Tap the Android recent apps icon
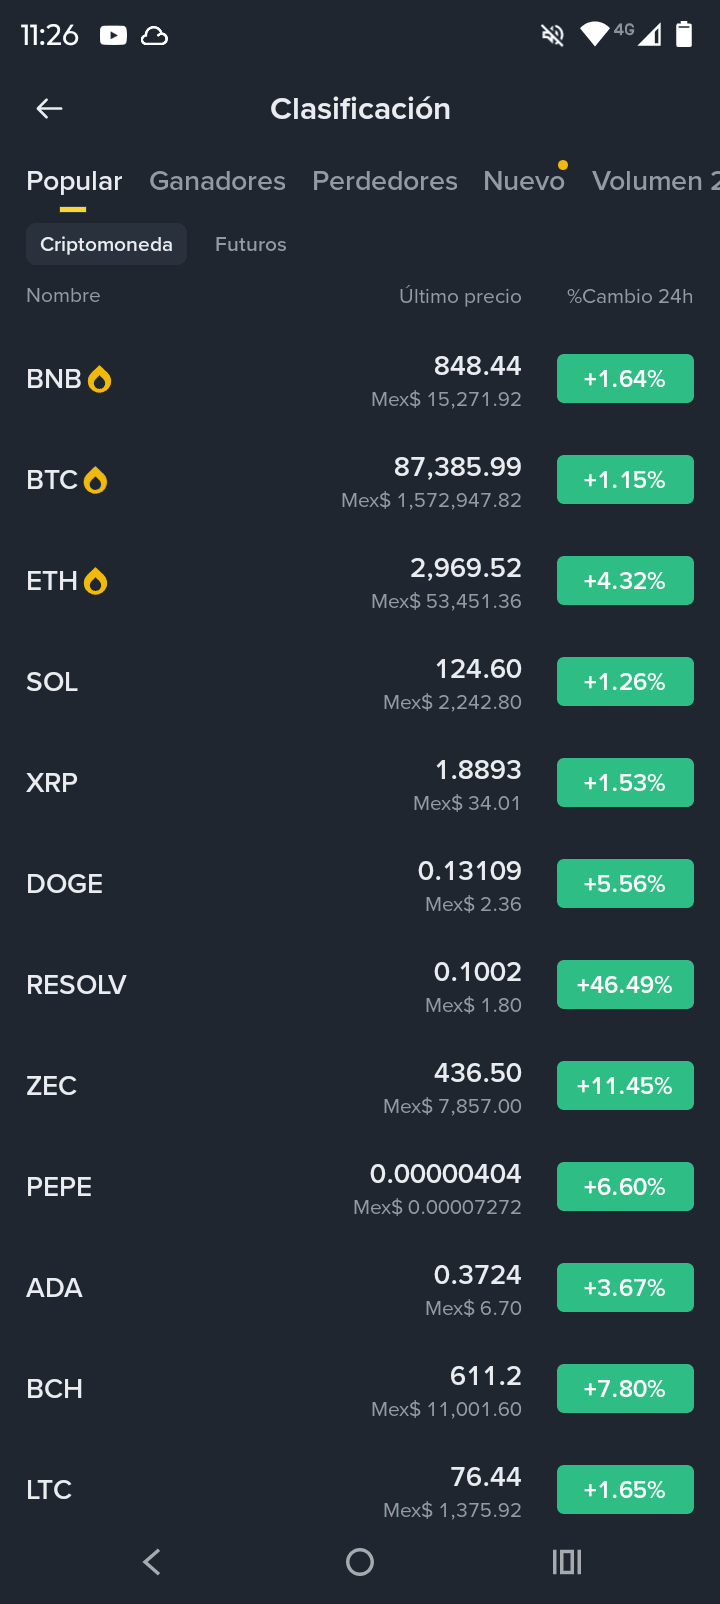Screen dimensions: 720x1604 (567, 1562)
